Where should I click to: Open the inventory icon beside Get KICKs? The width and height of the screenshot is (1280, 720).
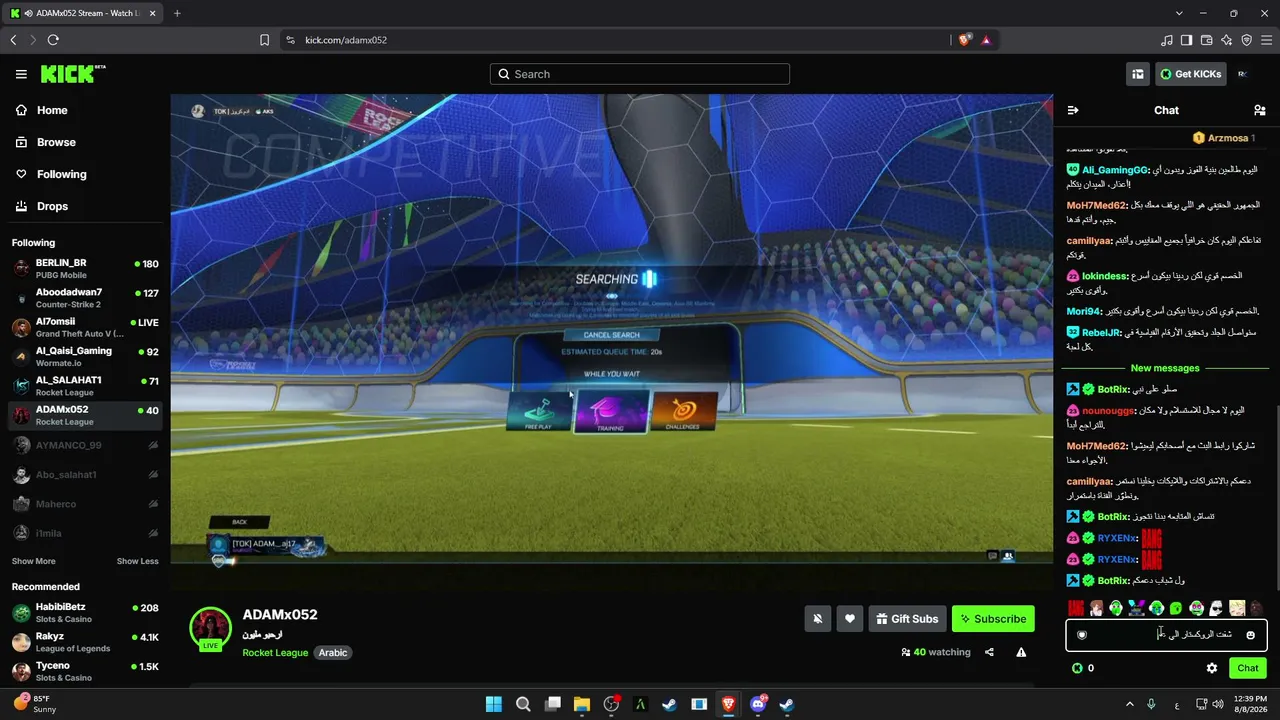1138,74
